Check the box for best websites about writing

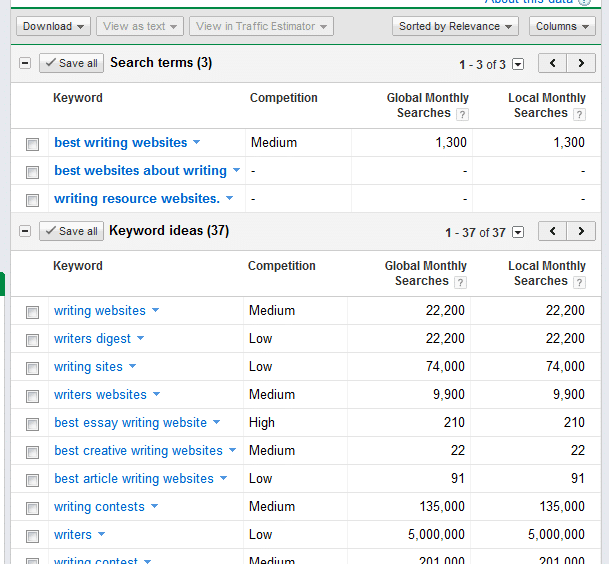32,172
